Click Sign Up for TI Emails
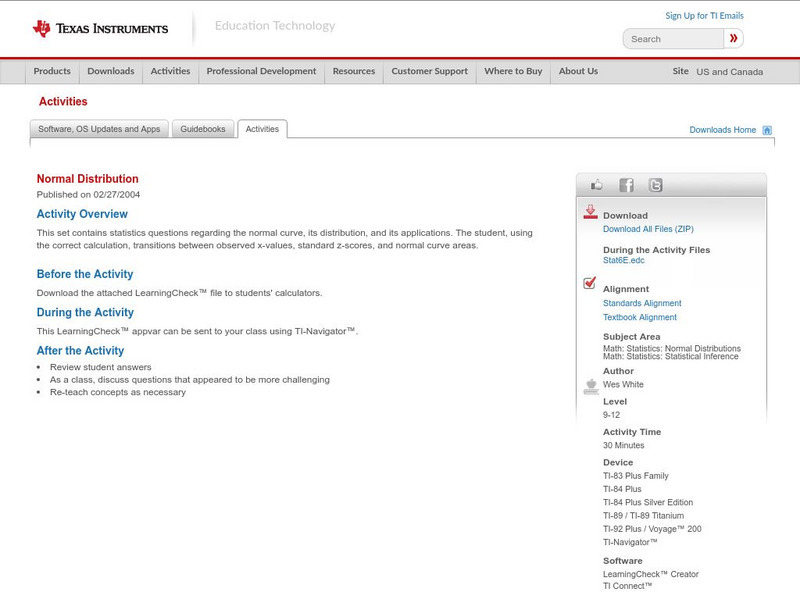This screenshot has width=800, height=592. coord(704,16)
